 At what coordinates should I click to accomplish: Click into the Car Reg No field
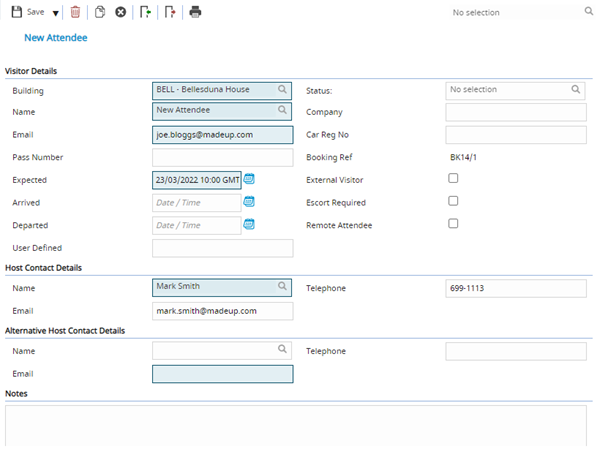point(515,135)
